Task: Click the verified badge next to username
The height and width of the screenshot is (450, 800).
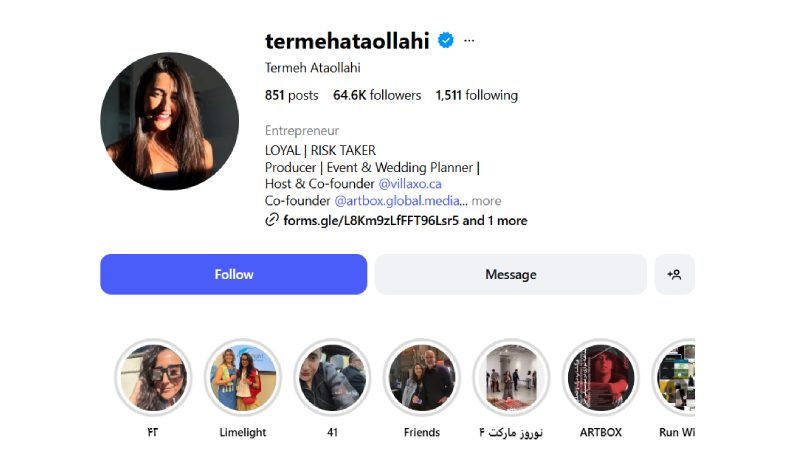Action: [446, 41]
